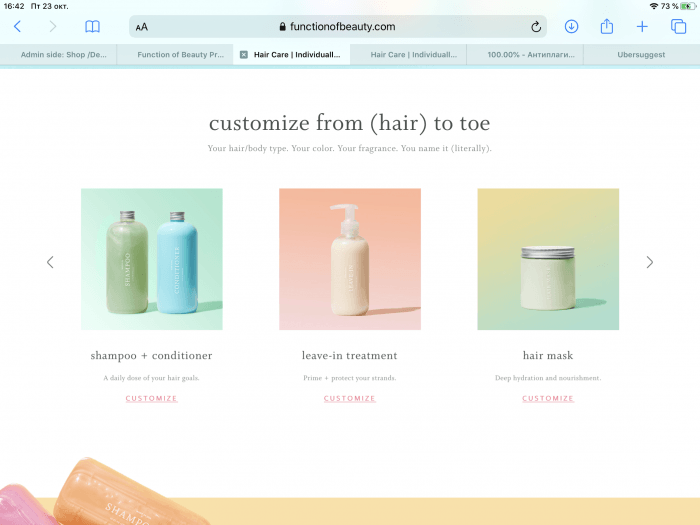
Task: Show previous carousel products
Action: (x=50, y=262)
